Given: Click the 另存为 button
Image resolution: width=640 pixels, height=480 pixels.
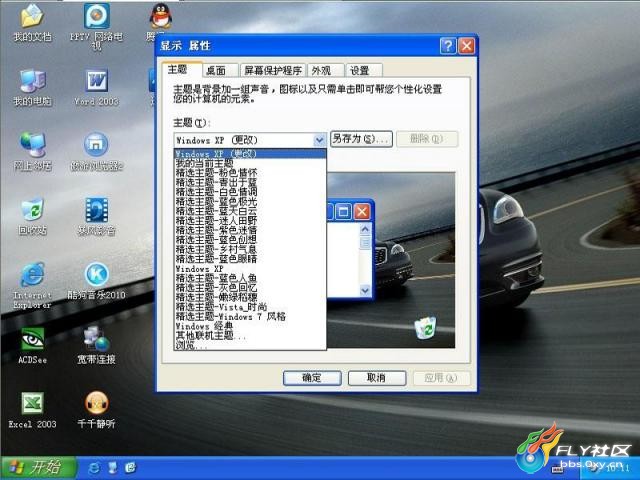Looking at the screenshot, I should pyautogui.click(x=361, y=139).
